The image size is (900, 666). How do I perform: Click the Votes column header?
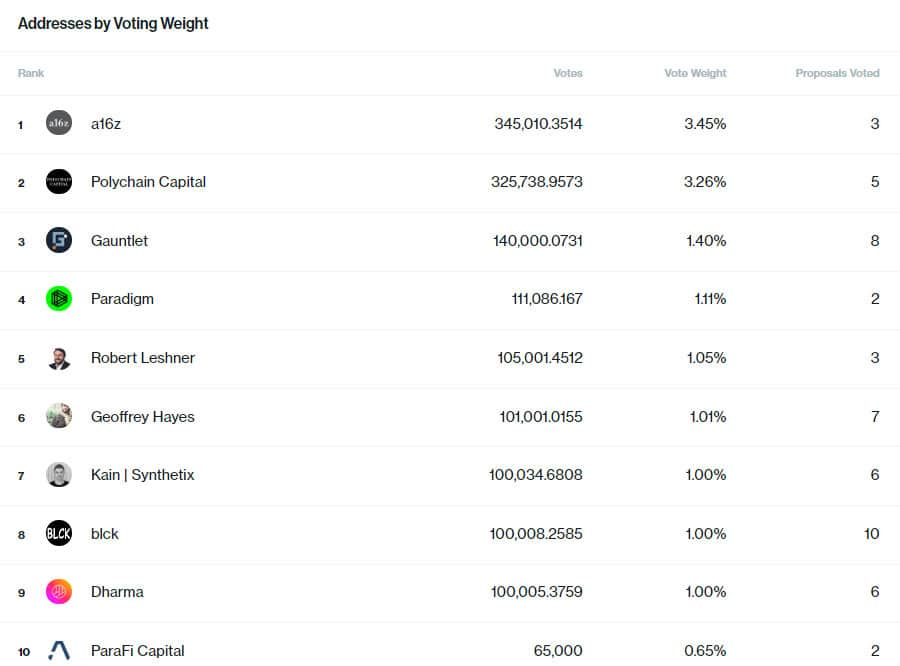pyautogui.click(x=568, y=73)
